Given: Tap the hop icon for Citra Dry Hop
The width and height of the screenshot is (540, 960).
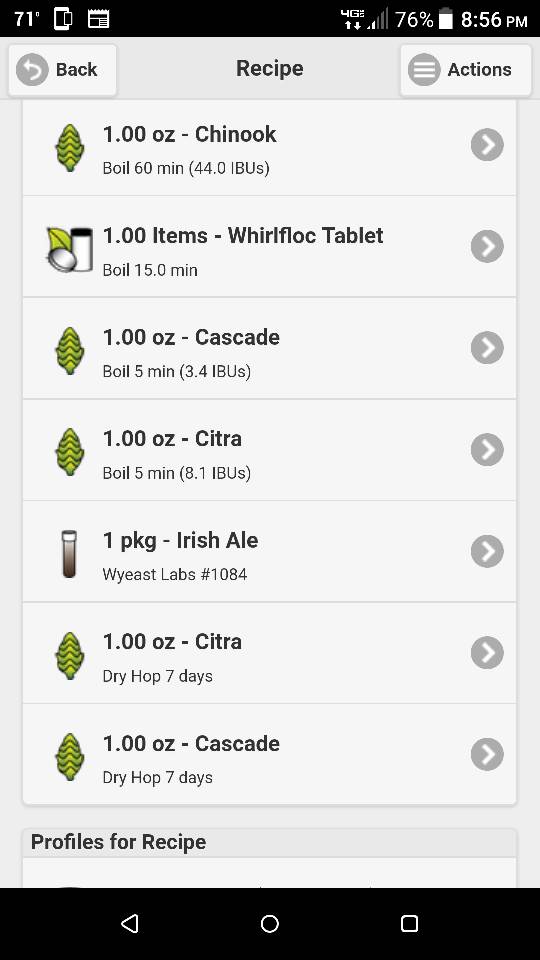Looking at the screenshot, I should tap(70, 656).
